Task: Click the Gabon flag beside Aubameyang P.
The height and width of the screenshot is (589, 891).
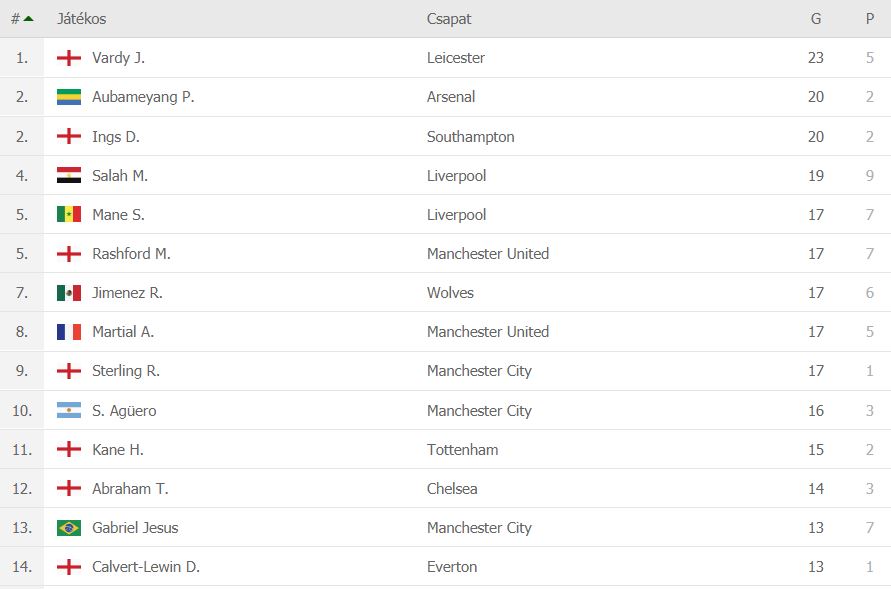Action: coord(69,97)
